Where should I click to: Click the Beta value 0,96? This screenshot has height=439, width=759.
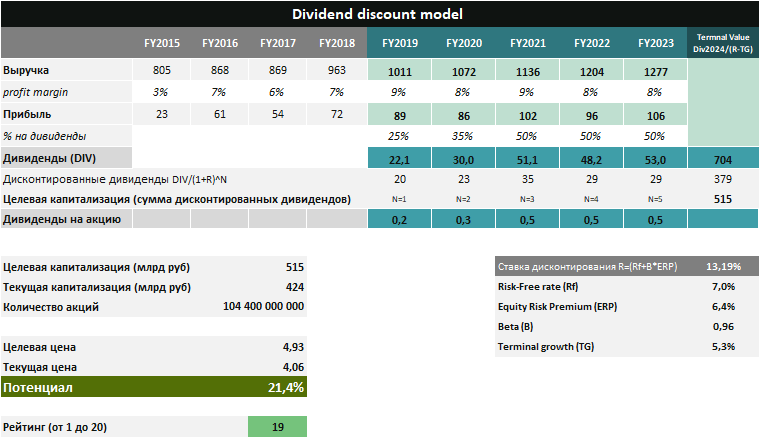tap(721, 327)
